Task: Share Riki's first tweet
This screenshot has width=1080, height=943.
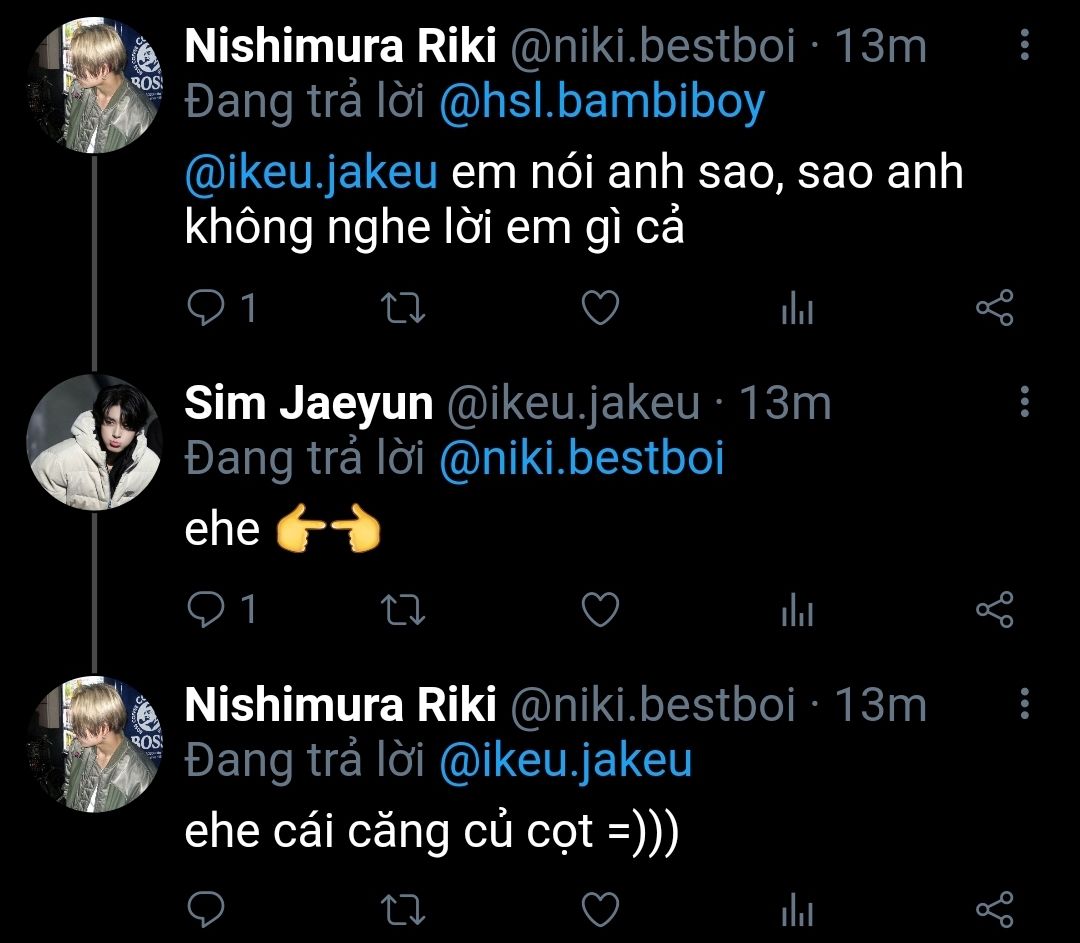Action: point(994,308)
